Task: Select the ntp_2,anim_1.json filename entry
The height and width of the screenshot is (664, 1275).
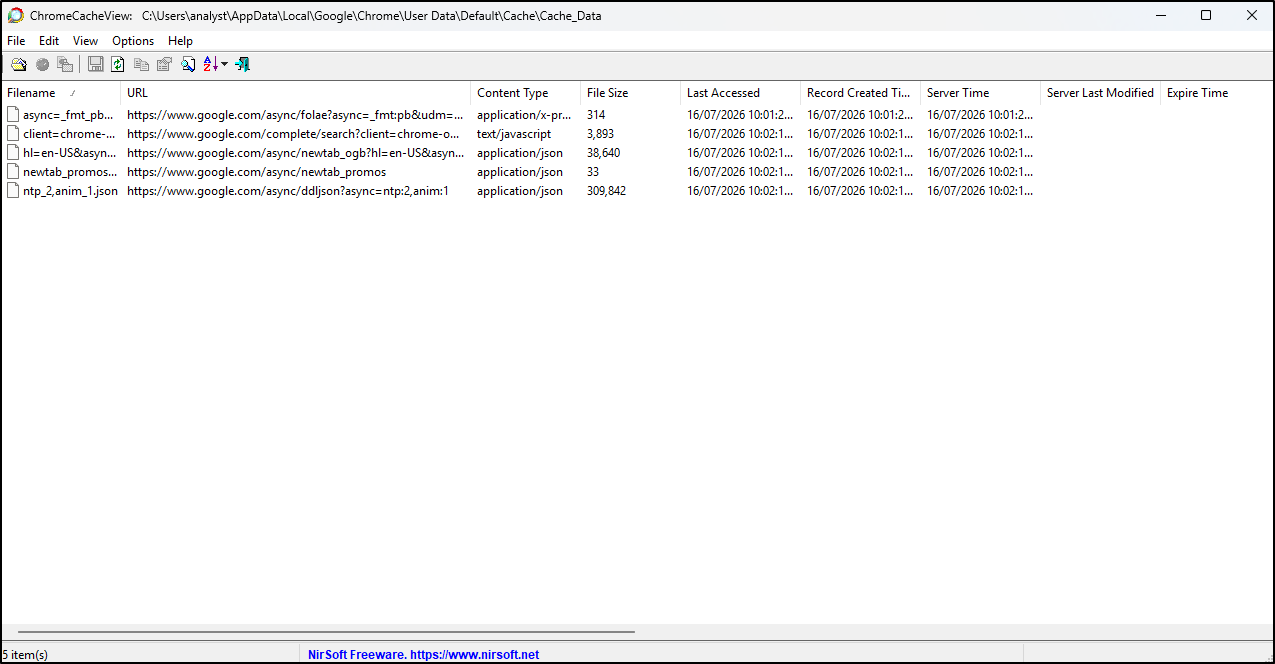Action: click(x=70, y=191)
